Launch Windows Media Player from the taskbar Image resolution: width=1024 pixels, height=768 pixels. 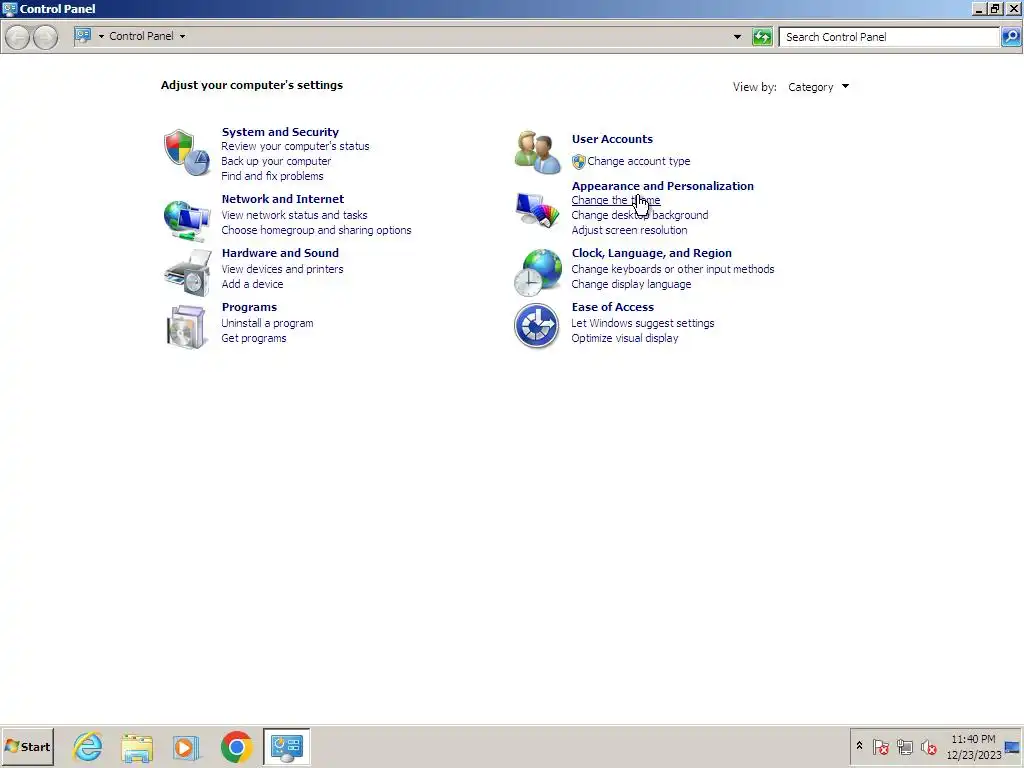(x=186, y=747)
